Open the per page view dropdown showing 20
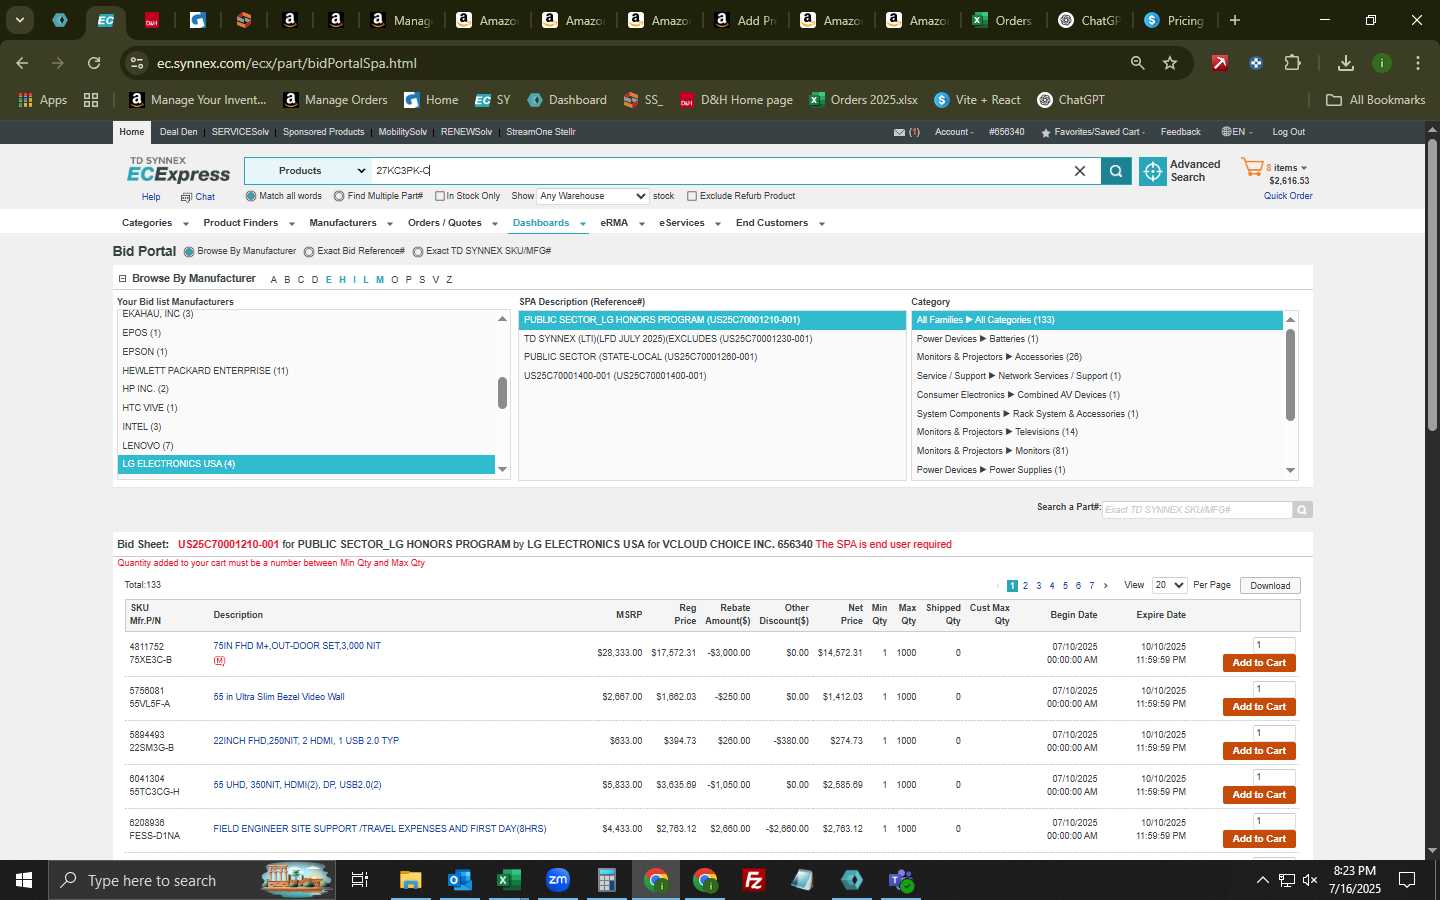Viewport: 1440px width, 900px height. pyautogui.click(x=1169, y=585)
